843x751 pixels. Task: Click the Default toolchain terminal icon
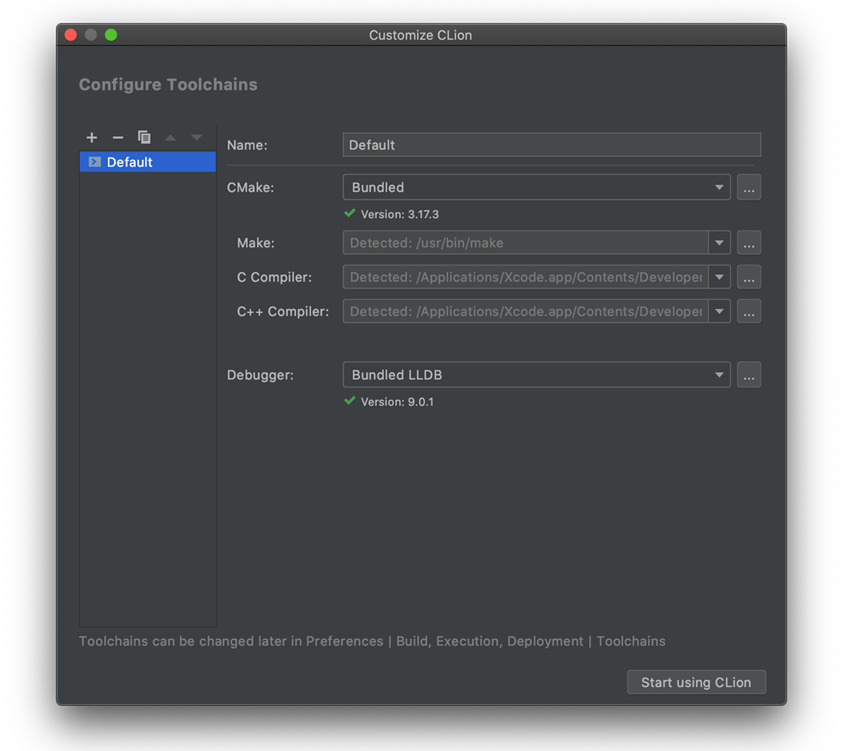pos(94,162)
